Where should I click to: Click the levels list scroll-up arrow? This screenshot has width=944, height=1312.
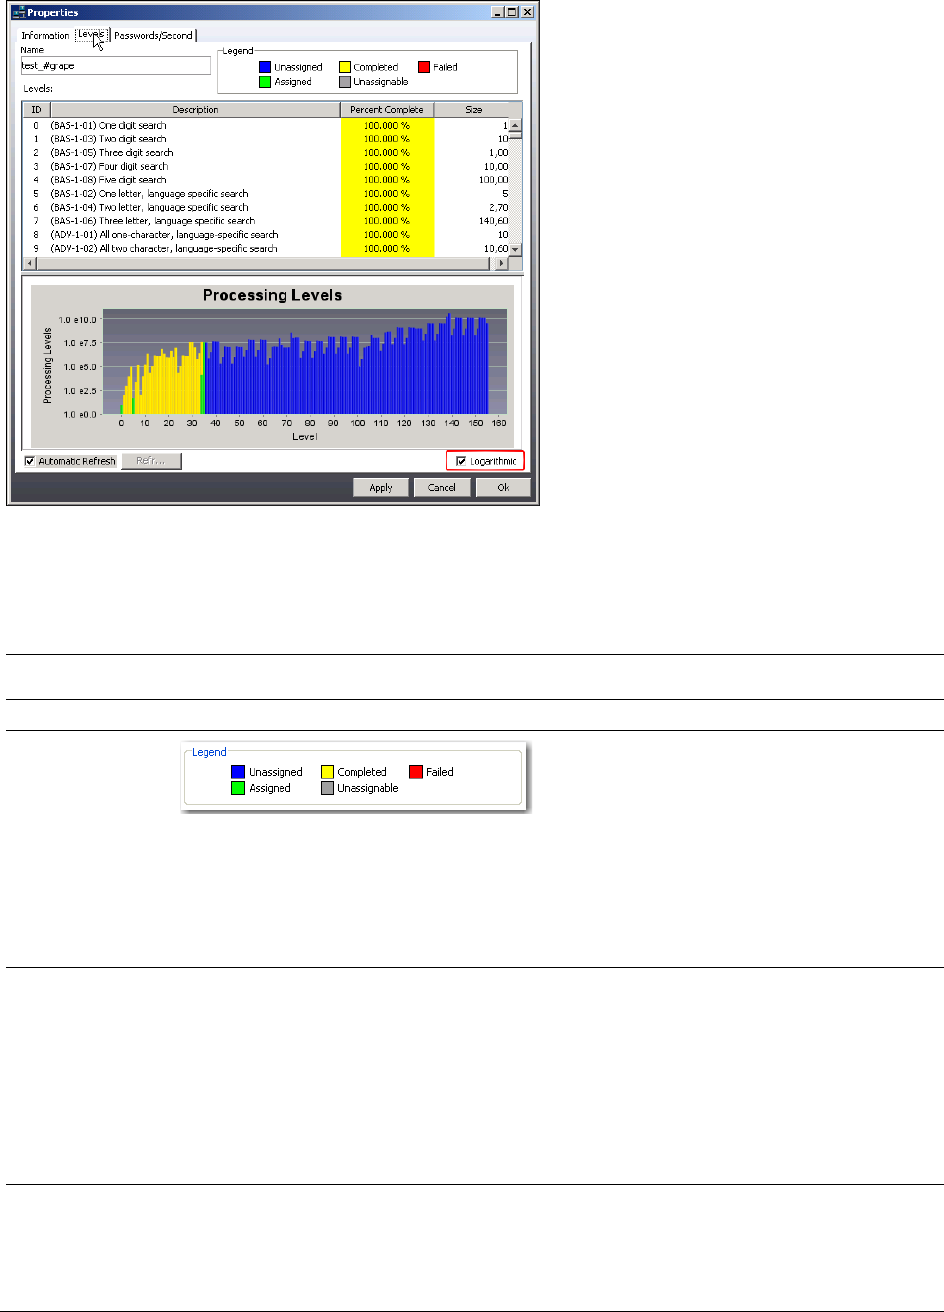516,125
